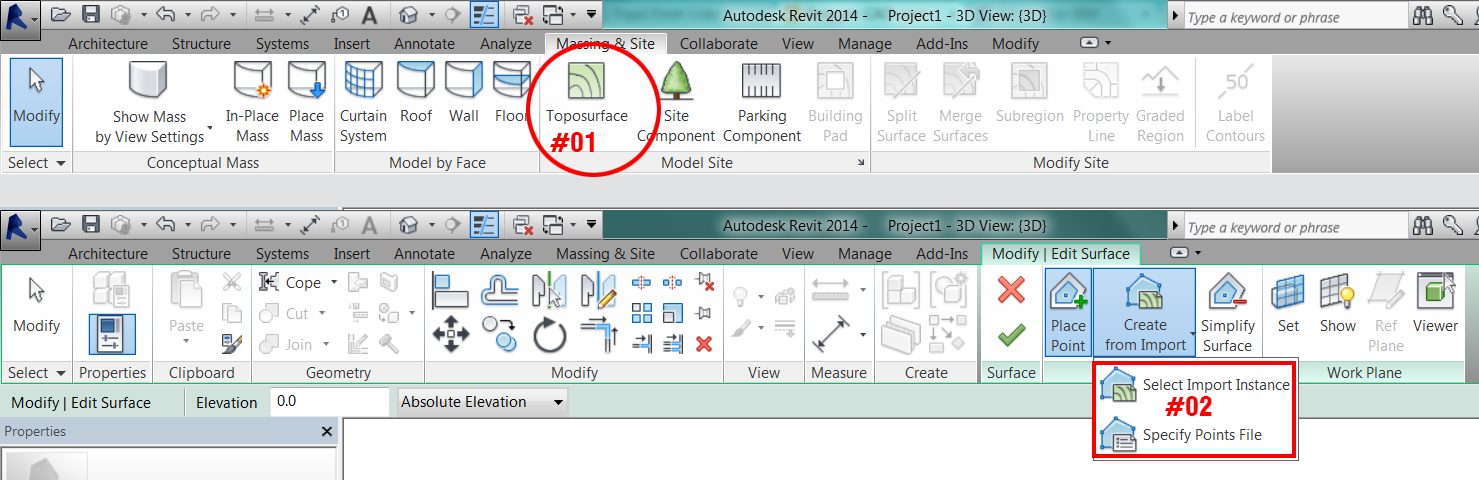Click the Place Mass tool

click(306, 100)
